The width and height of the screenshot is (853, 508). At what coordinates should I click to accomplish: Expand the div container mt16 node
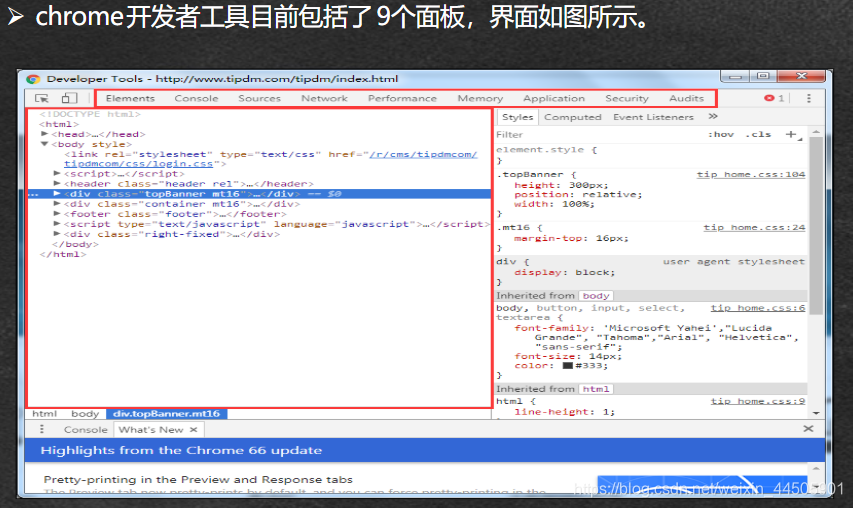[x=57, y=204]
